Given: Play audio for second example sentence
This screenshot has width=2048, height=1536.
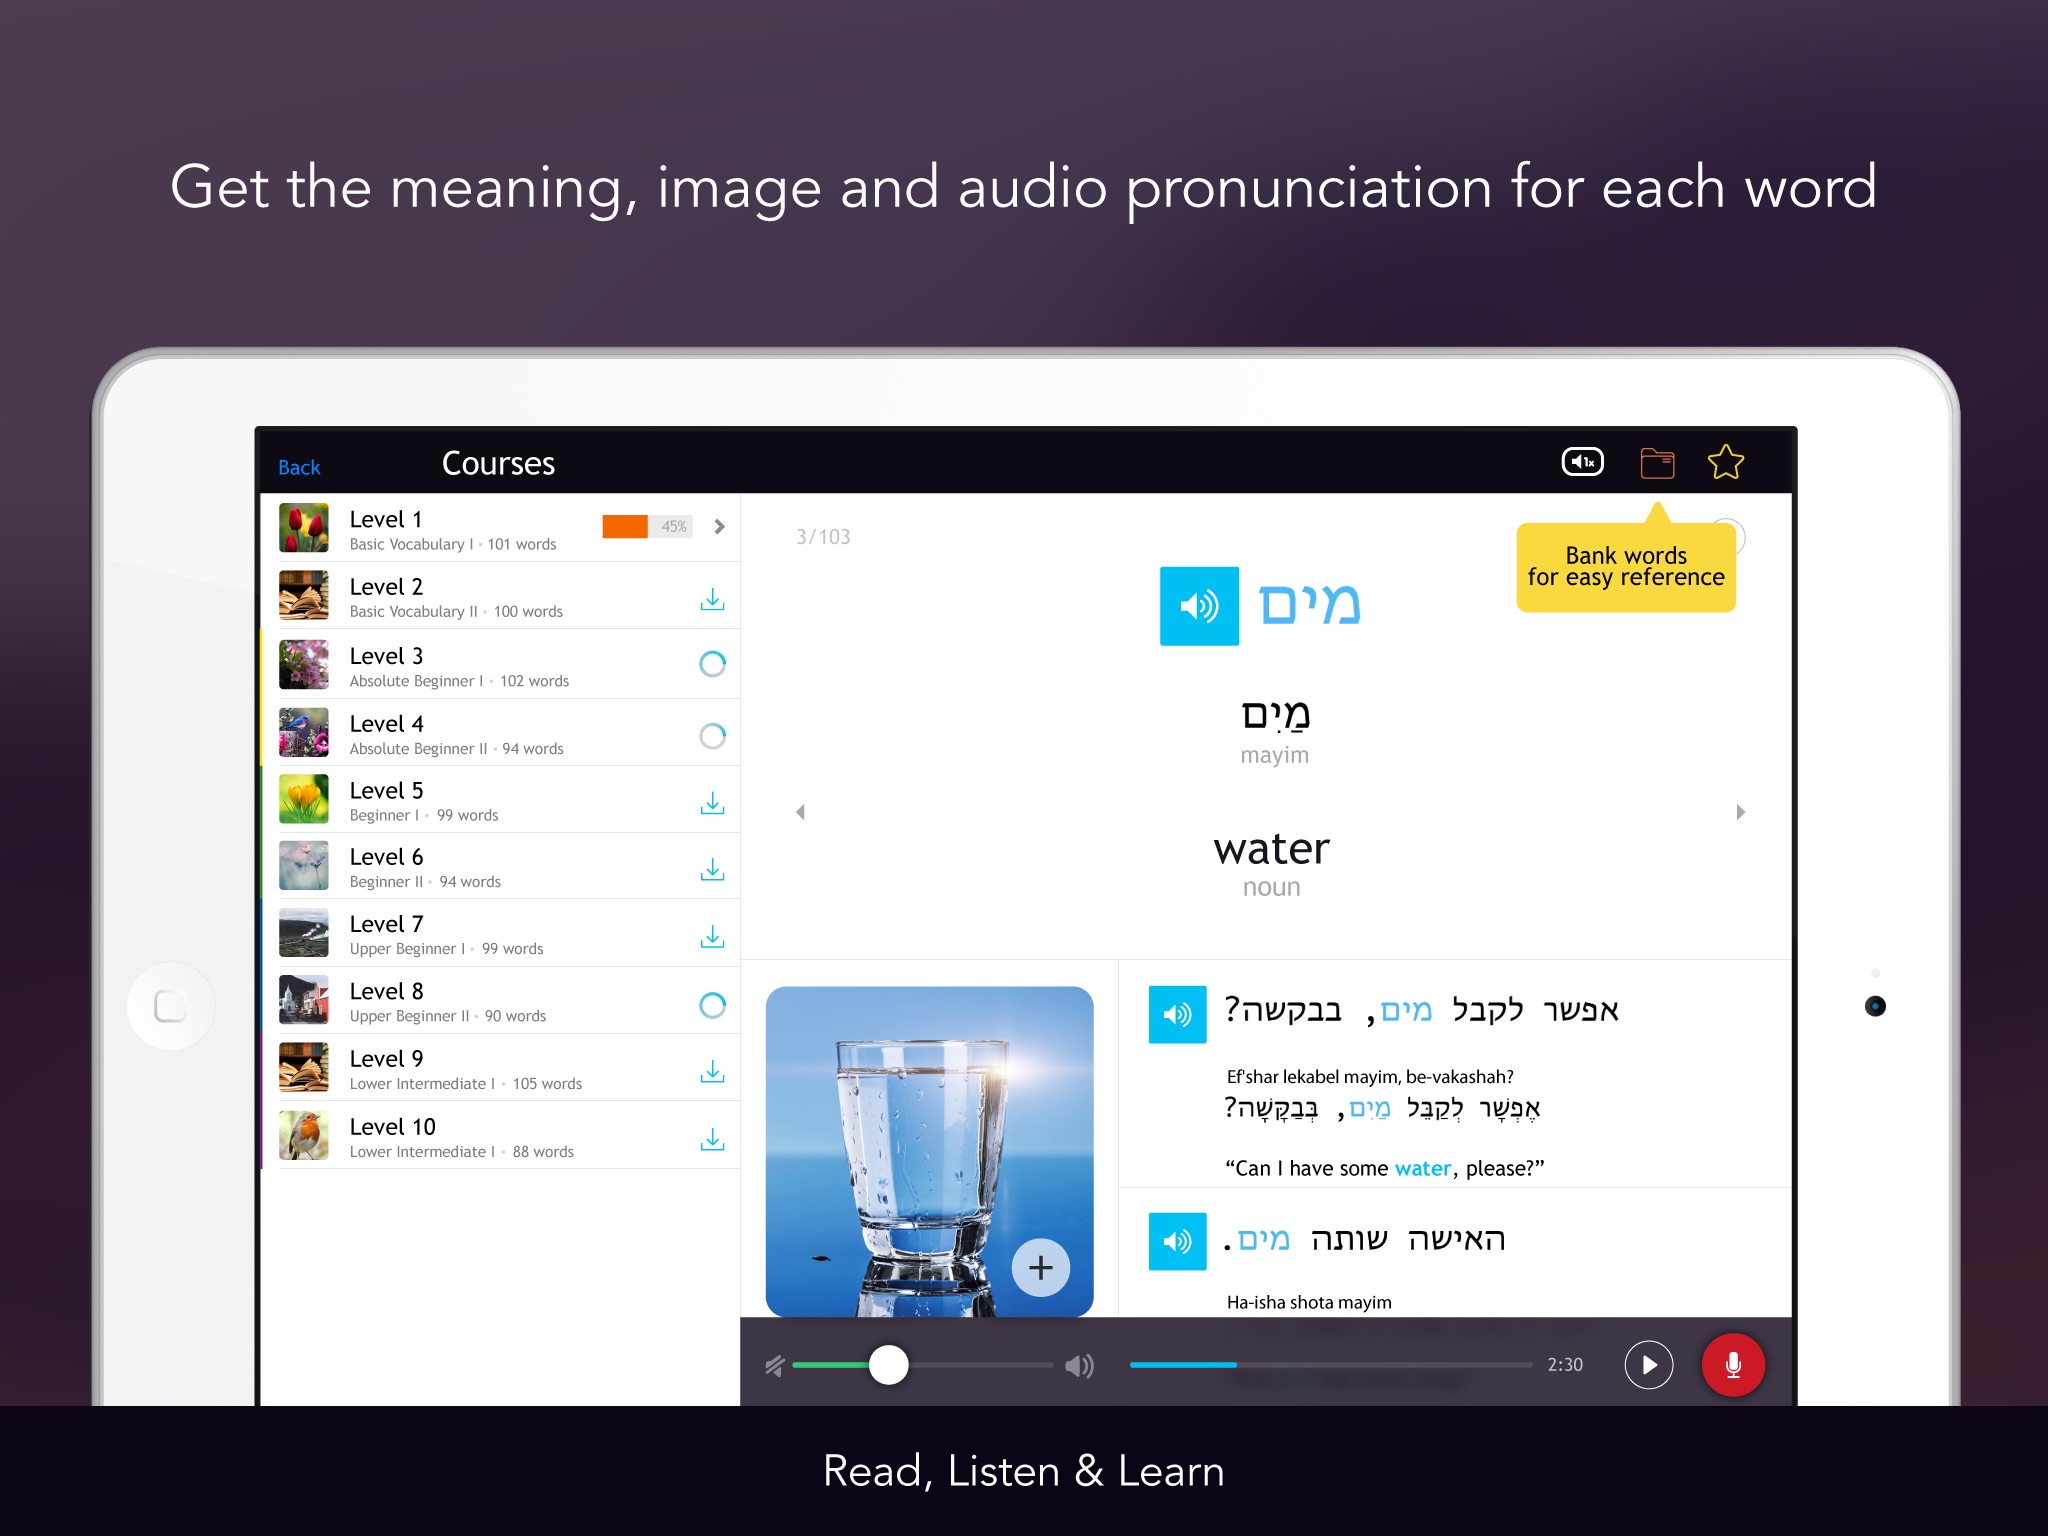Looking at the screenshot, I should (x=1177, y=1241).
